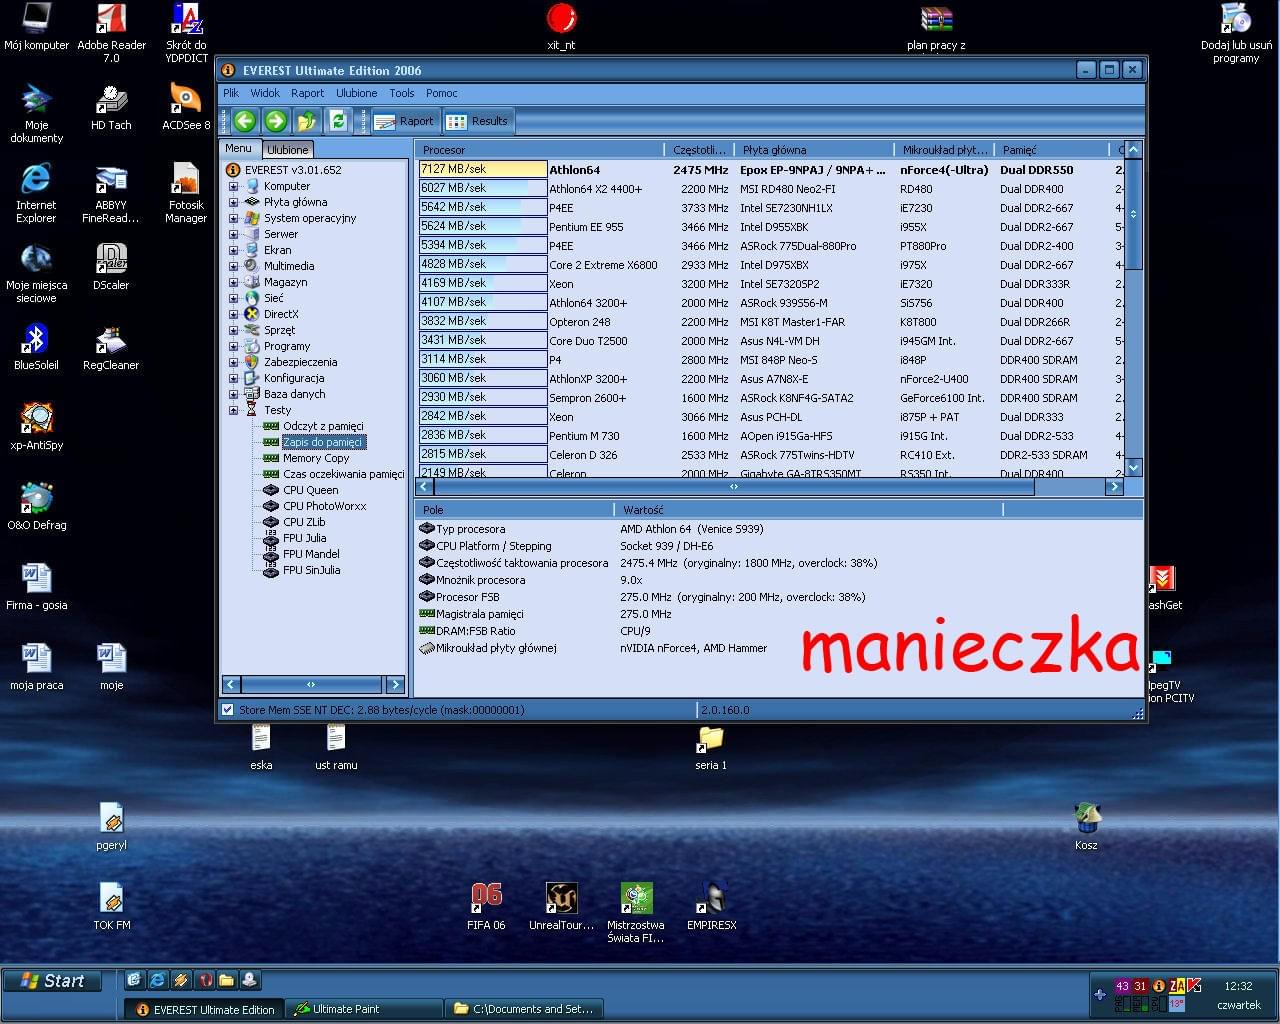Expand the Komputer tree node
Image resolution: width=1280 pixels, height=1024 pixels.
[233, 186]
